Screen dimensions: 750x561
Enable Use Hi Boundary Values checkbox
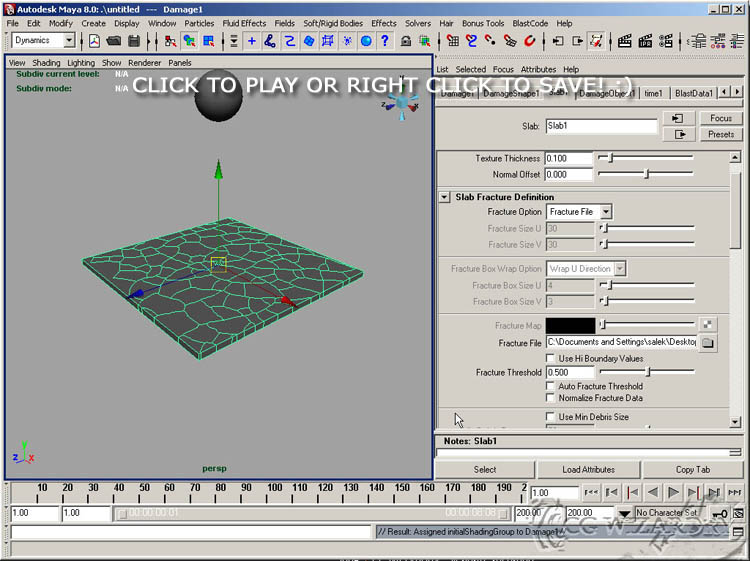click(551, 358)
